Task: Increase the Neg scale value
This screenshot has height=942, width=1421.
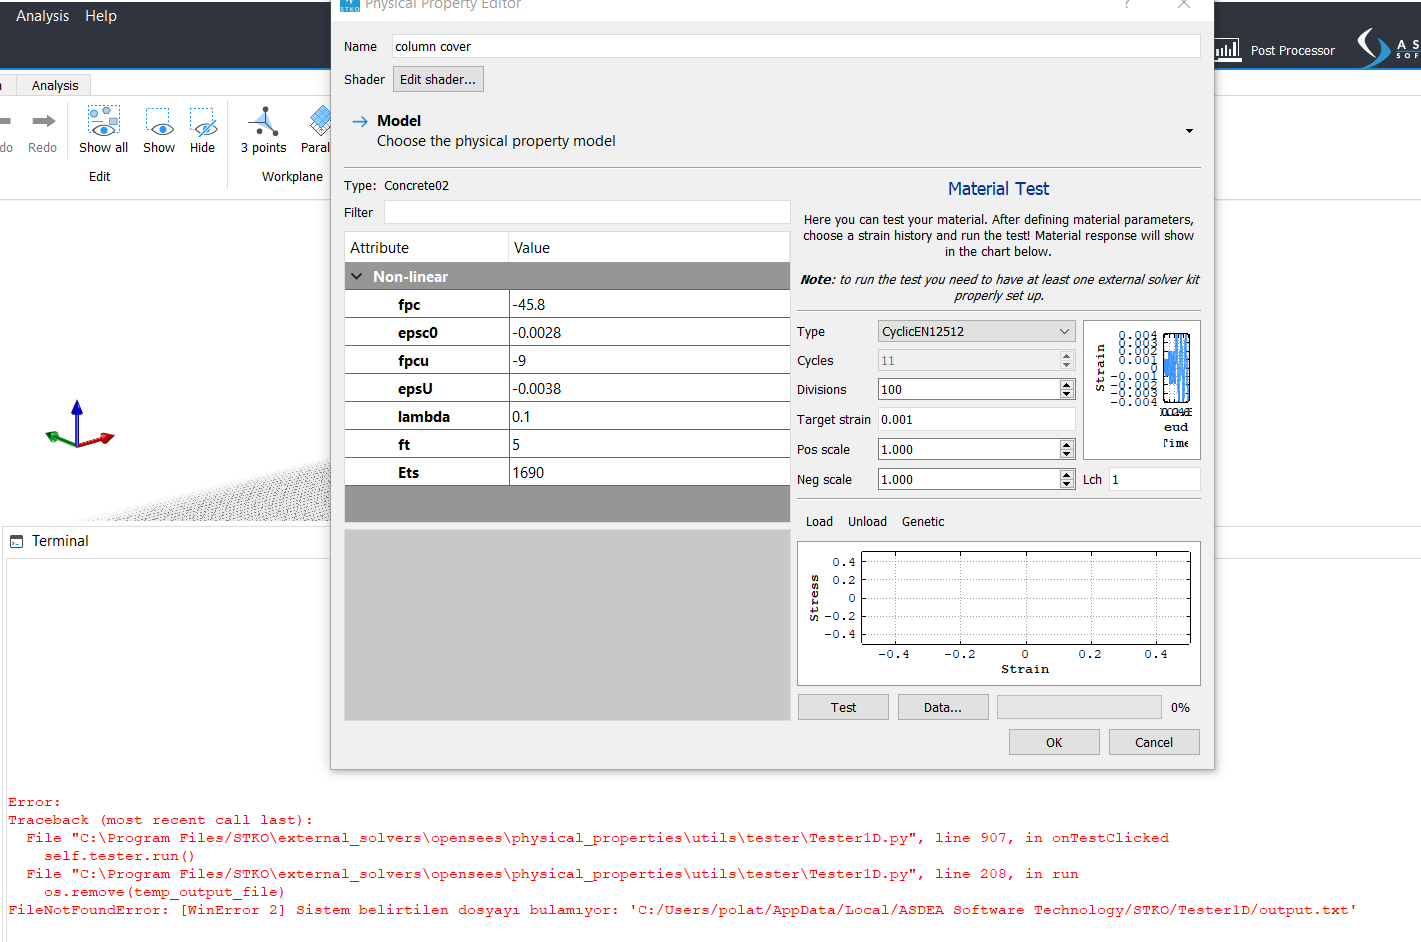Action: 1067,475
